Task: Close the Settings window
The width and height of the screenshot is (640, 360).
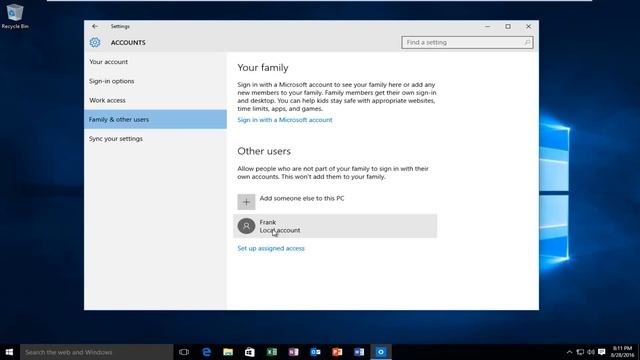Action: tap(528, 26)
